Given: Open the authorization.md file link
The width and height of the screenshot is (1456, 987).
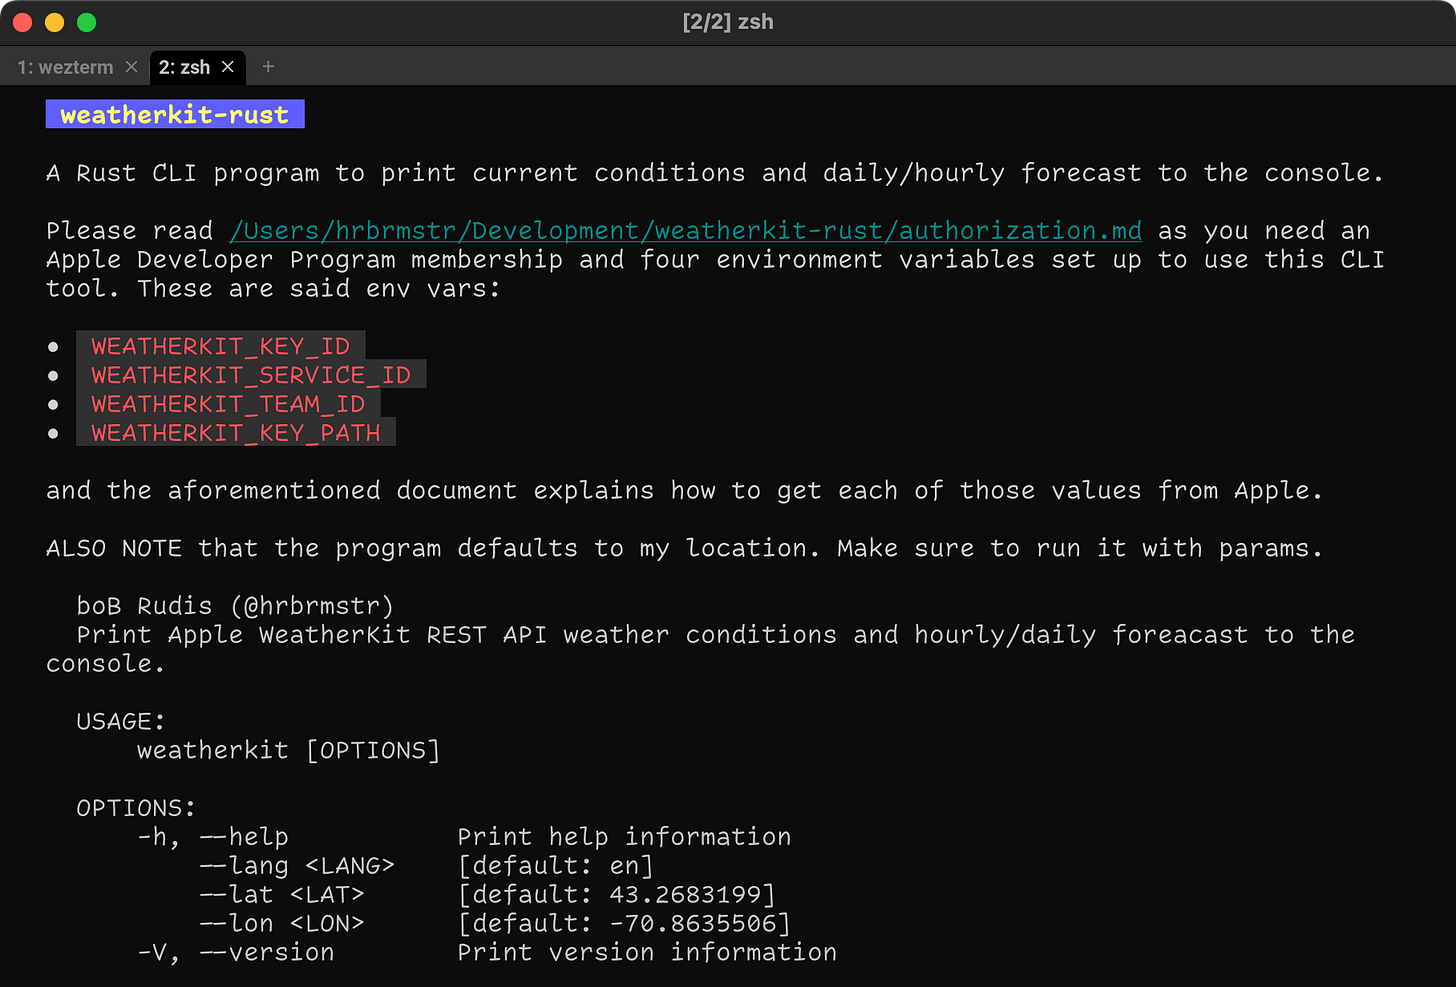Looking at the screenshot, I should point(685,231).
